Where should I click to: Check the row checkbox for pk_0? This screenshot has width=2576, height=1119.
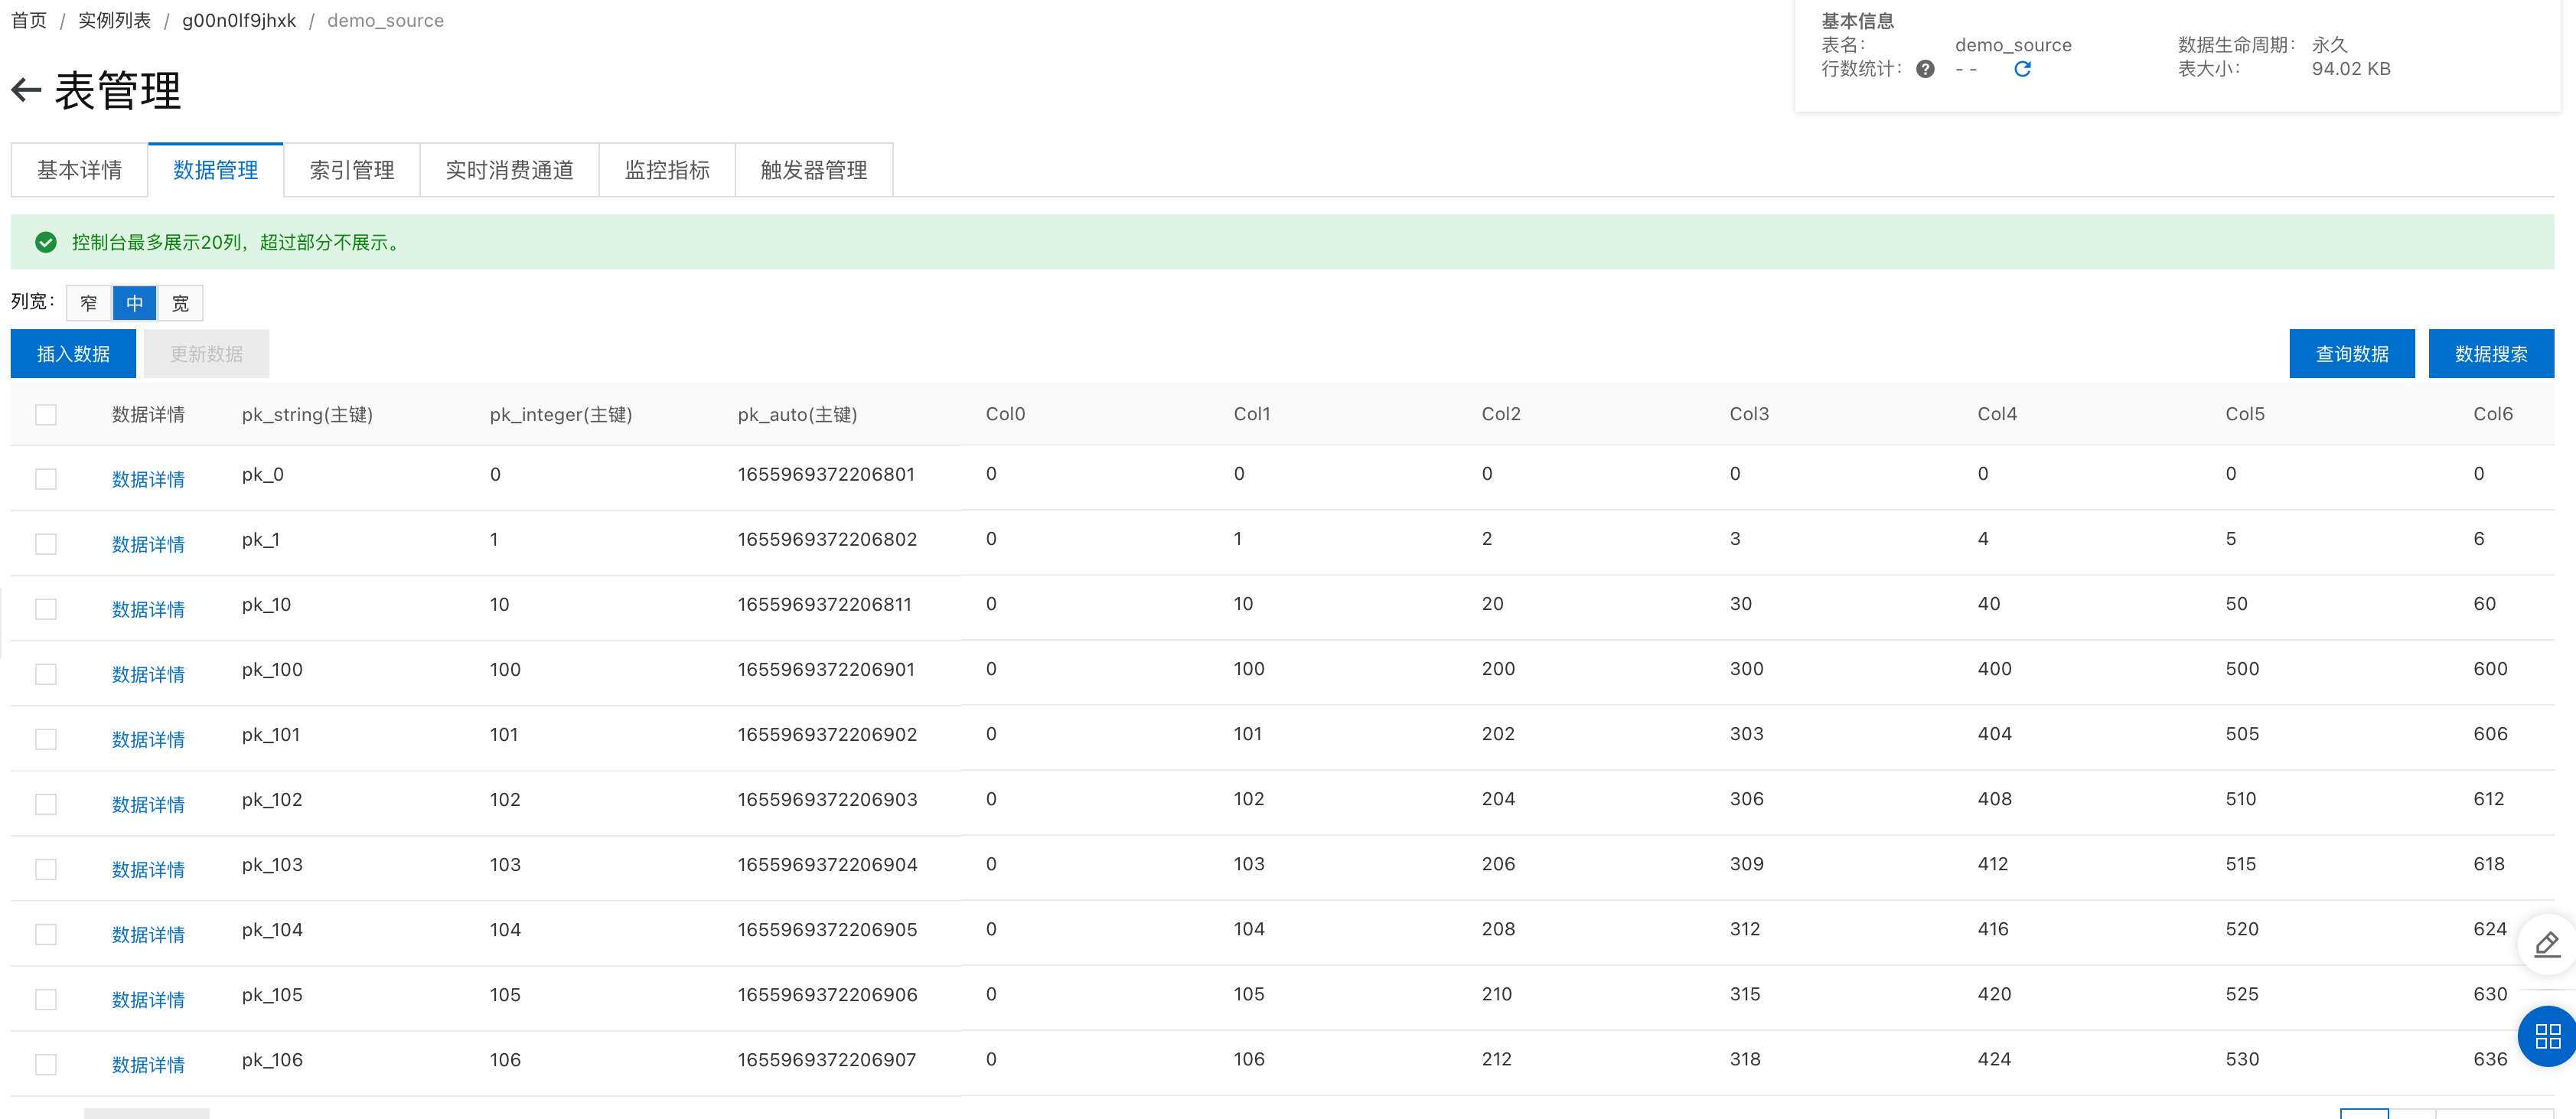46,479
